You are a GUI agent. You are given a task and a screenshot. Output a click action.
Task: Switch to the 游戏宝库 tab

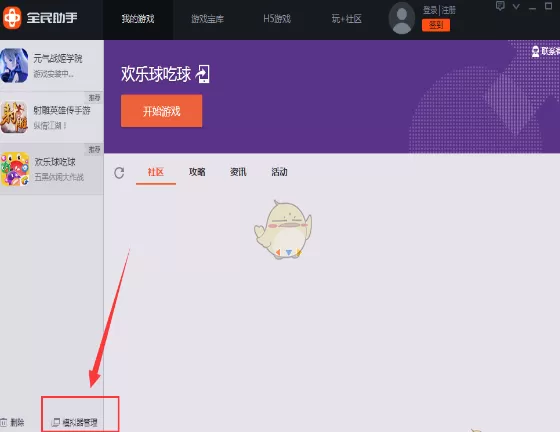[x=208, y=19]
